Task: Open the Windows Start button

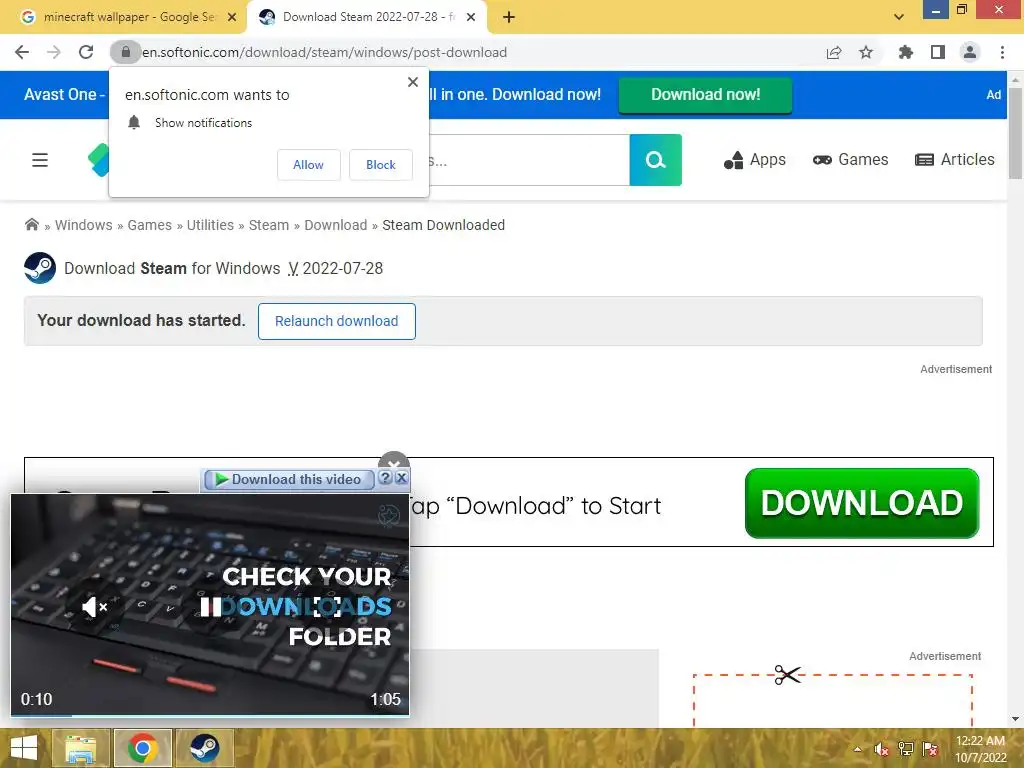Action: [24, 748]
